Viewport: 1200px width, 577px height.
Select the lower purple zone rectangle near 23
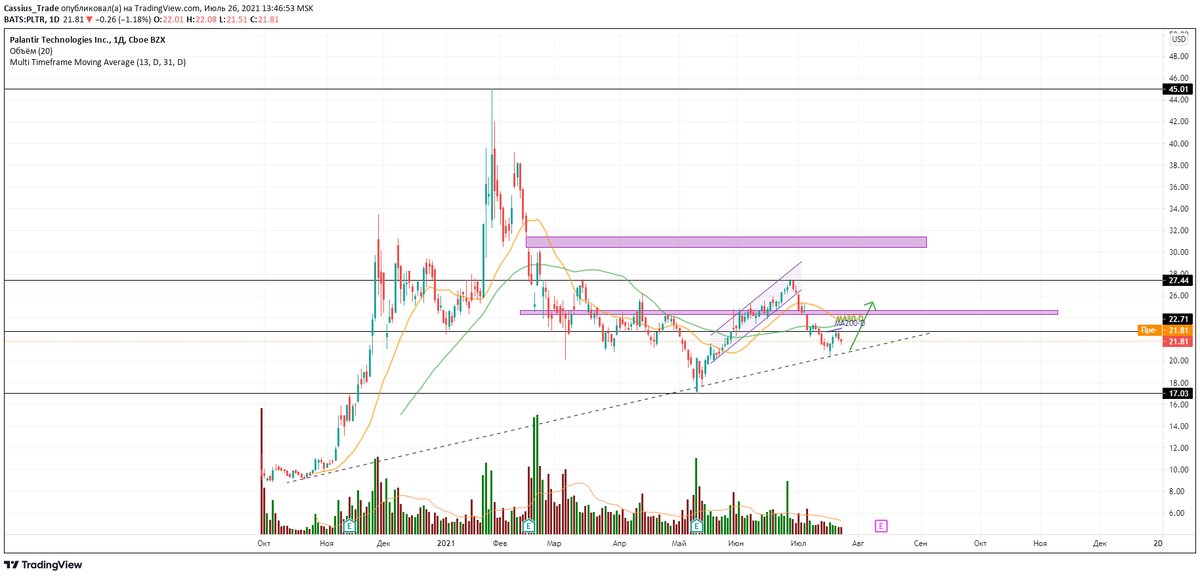pos(789,312)
